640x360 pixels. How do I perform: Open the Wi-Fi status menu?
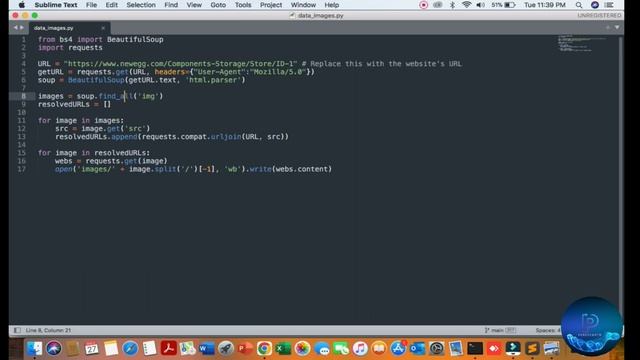[x=467, y=5]
